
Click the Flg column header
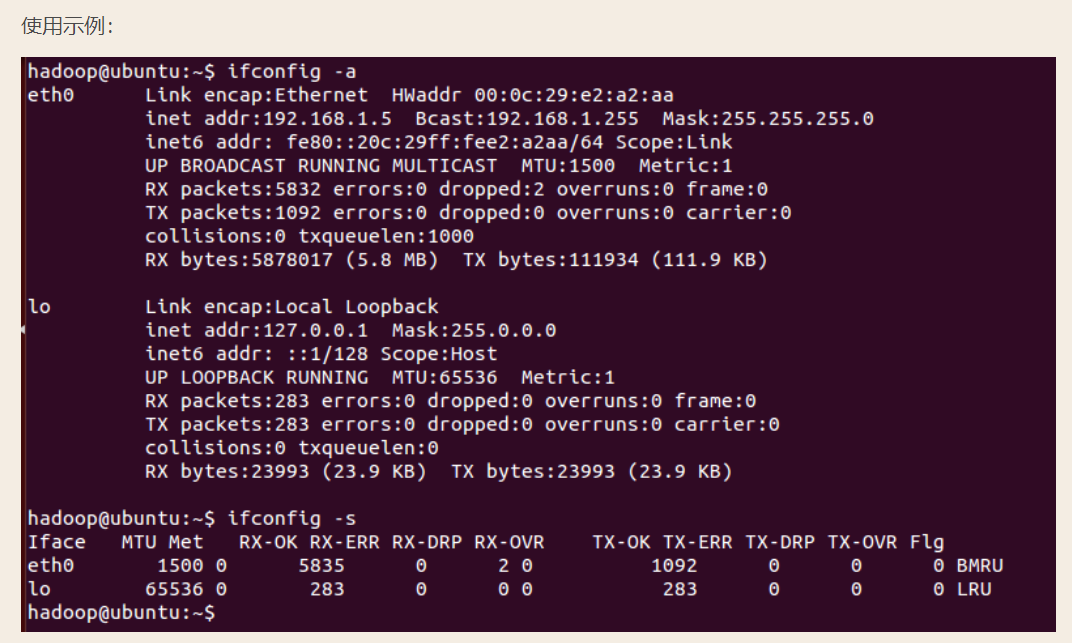926,542
